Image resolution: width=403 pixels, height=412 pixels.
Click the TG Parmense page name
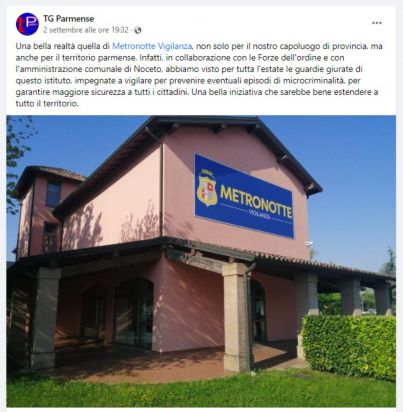pyautogui.click(x=68, y=19)
